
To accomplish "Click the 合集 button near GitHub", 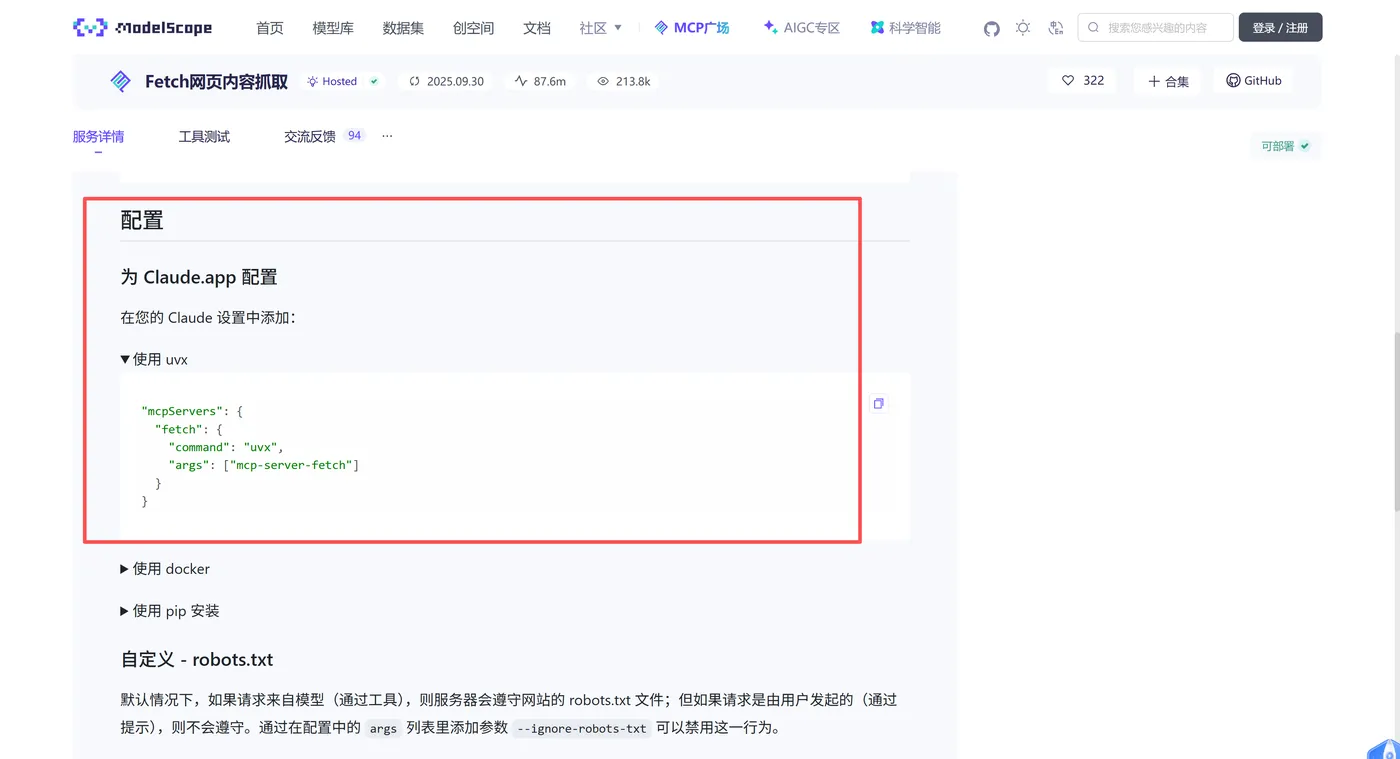I will (x=1168, y=80).
